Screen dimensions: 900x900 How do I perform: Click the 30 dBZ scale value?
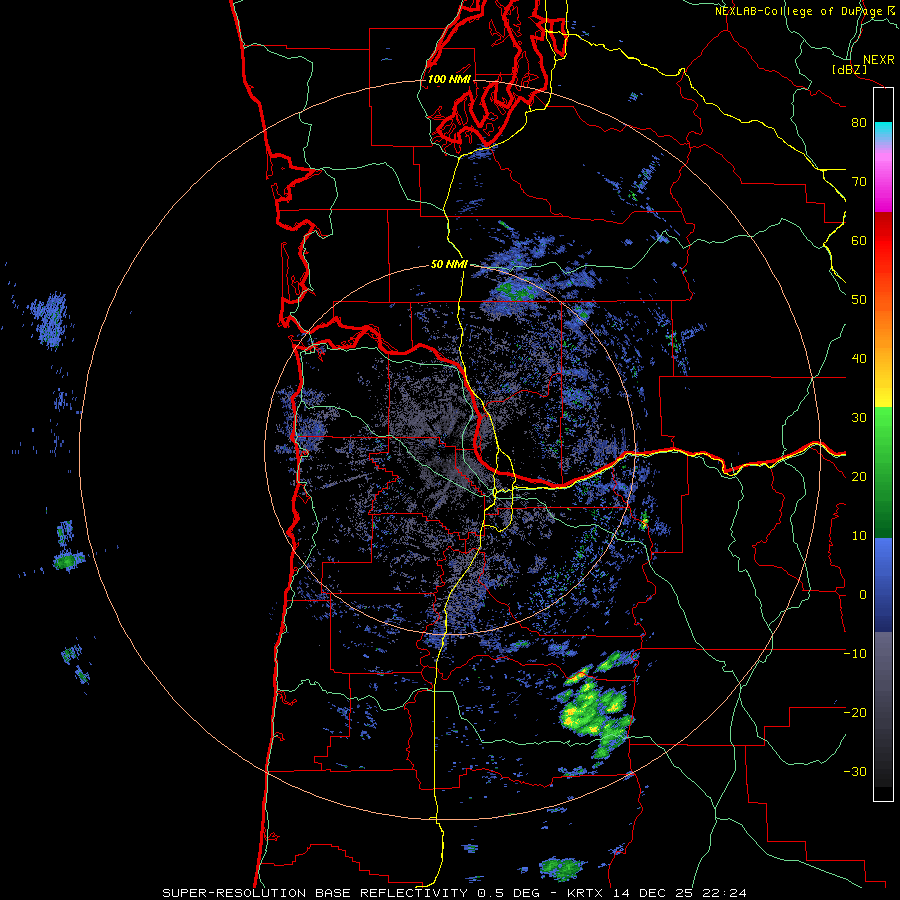point(859,418)
